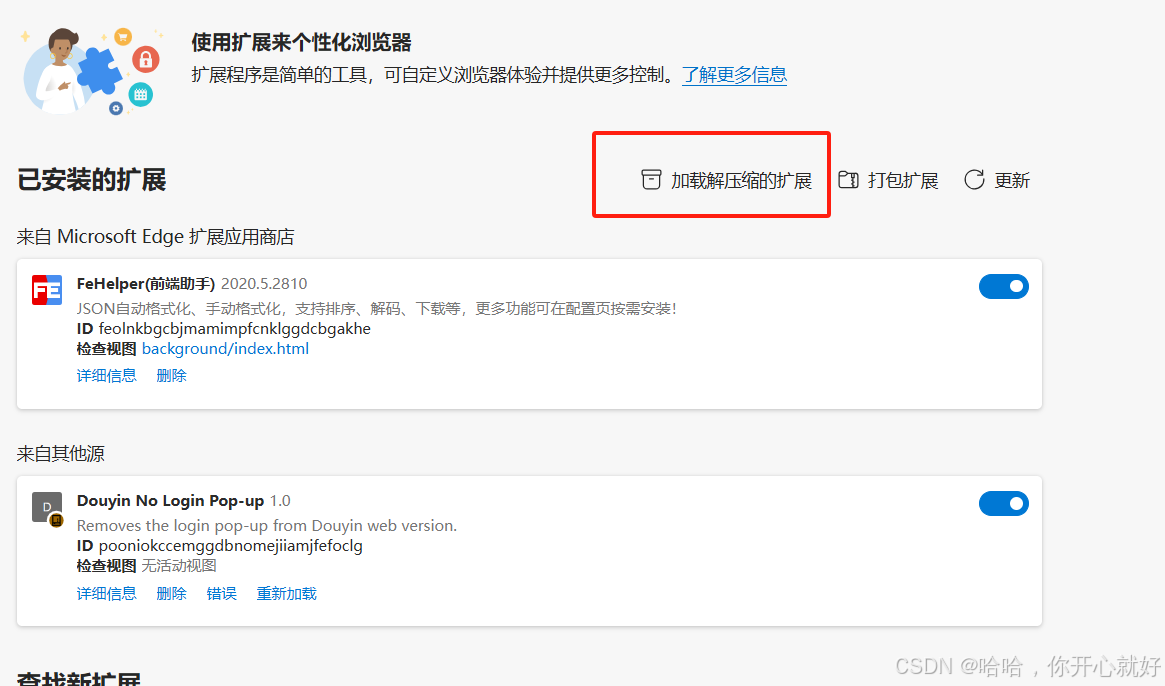Open FeHelper background/index.html inspect view
1165x686 pixels.
coord(225,349)
